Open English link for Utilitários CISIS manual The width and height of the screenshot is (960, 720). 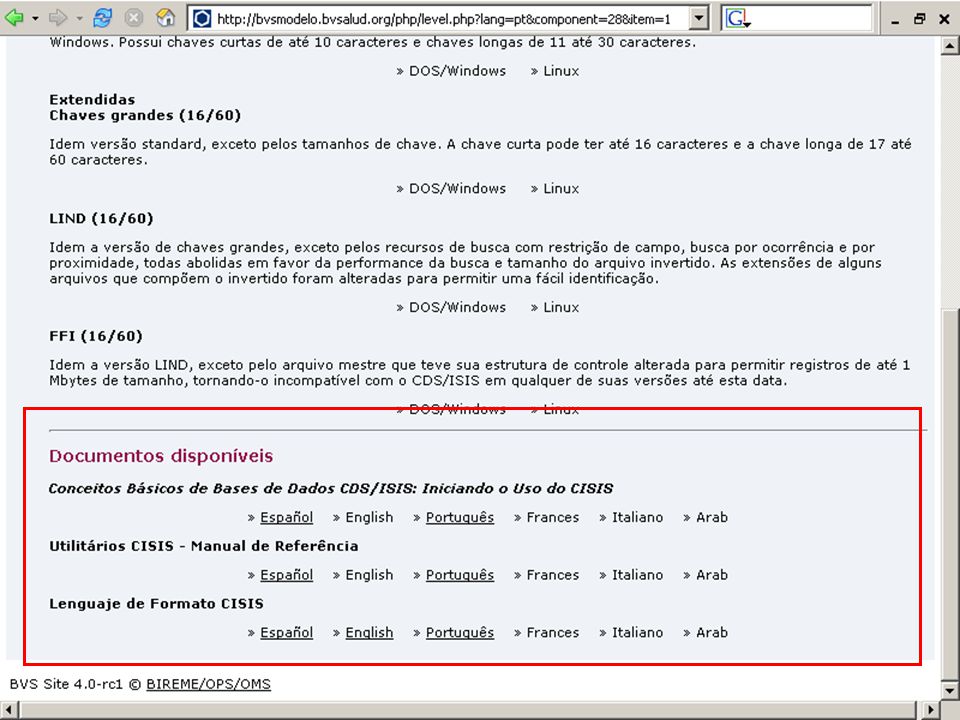click(x=369, y=576)
